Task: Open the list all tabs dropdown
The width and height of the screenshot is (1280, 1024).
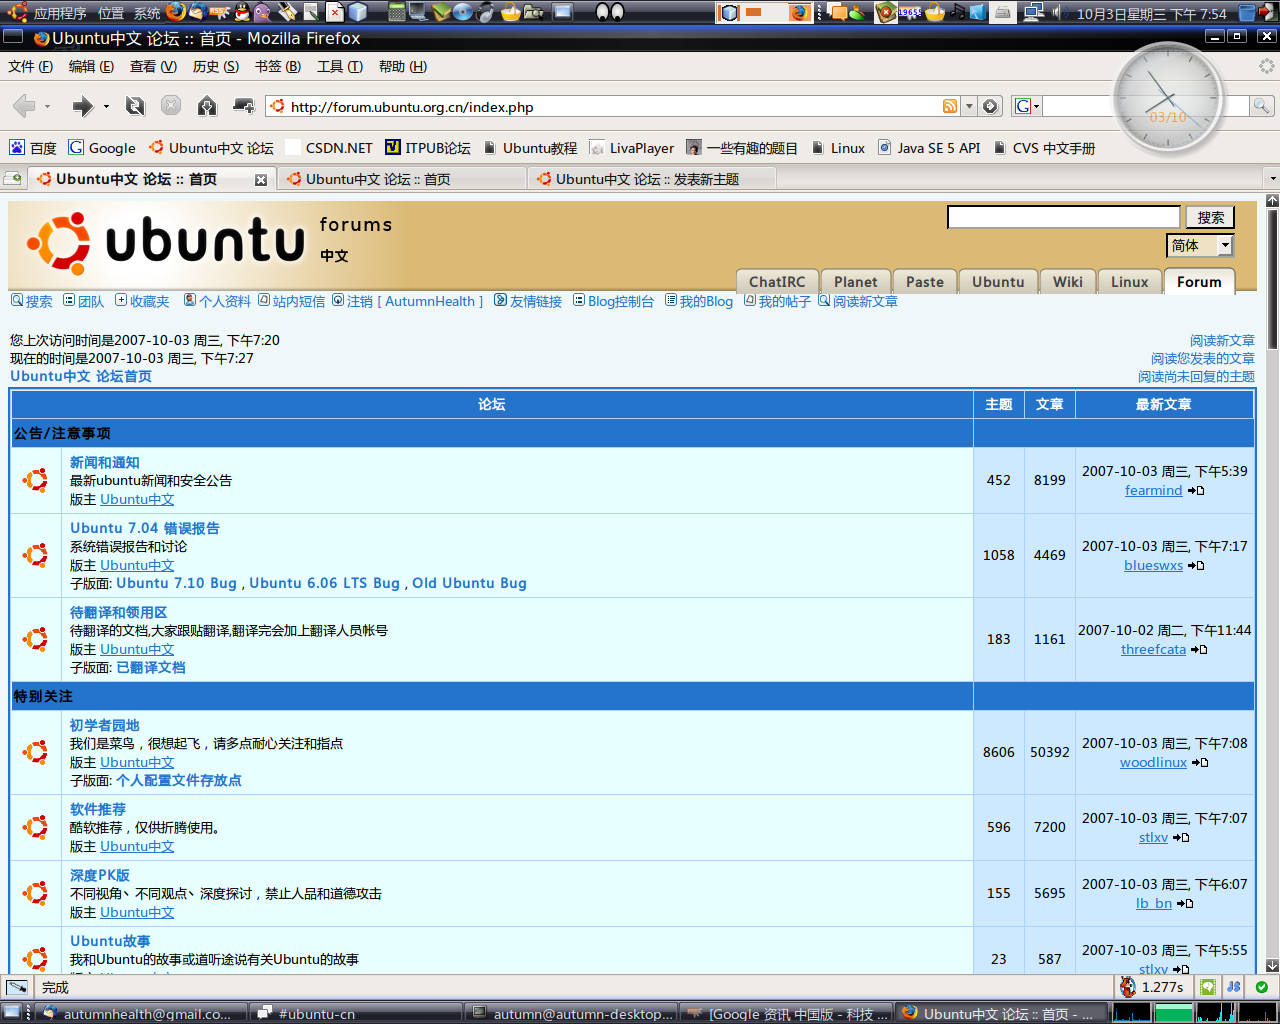Action: pyautogui.click(x=1272, y=179)
